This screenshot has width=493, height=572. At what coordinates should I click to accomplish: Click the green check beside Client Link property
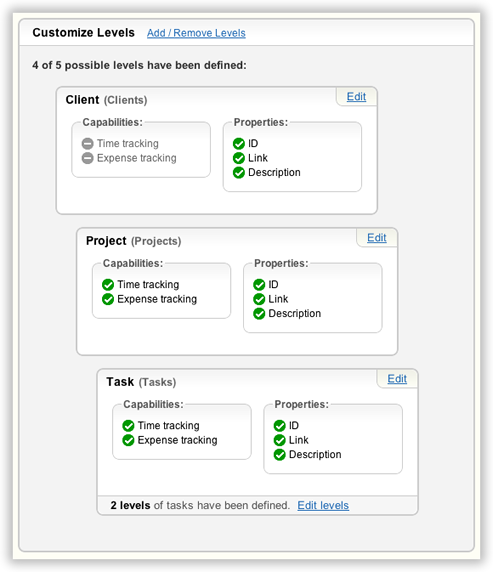click(x=239, y=158)
